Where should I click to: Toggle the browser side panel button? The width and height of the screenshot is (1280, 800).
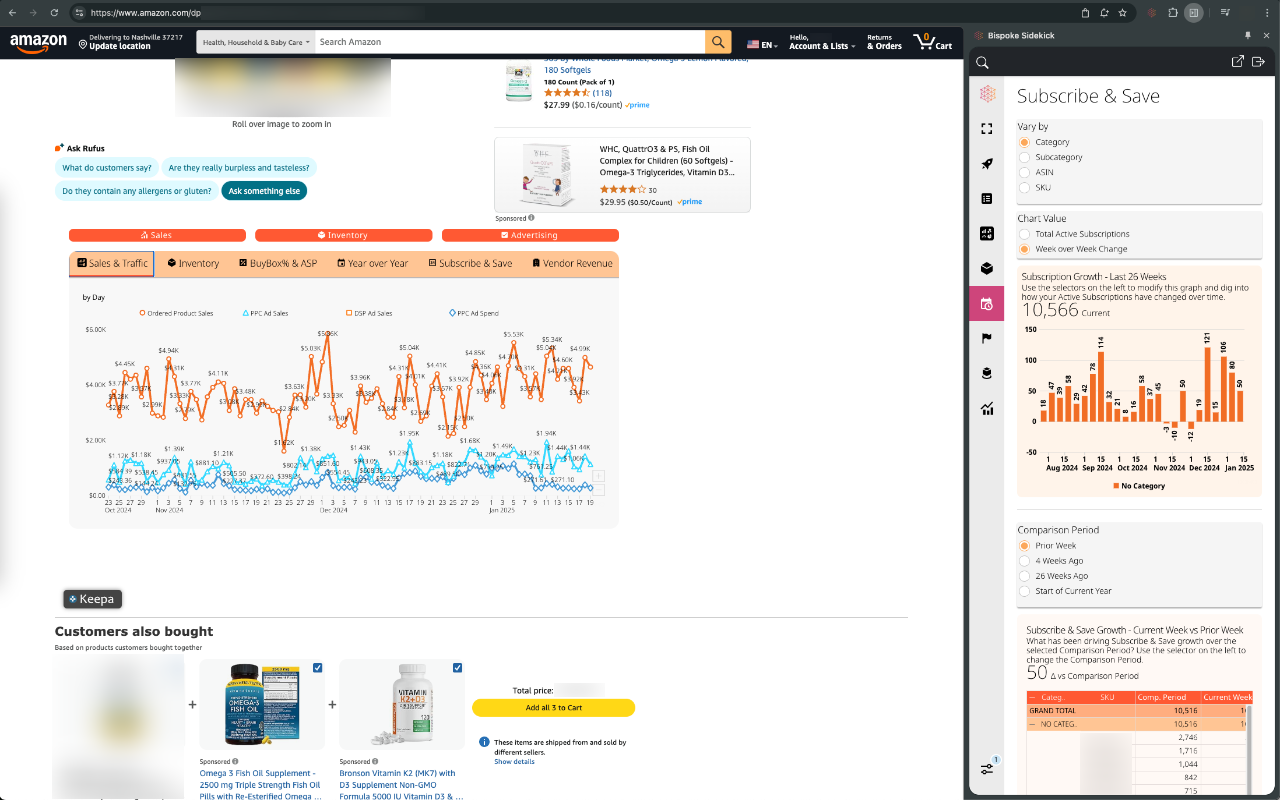(1194, 13)
